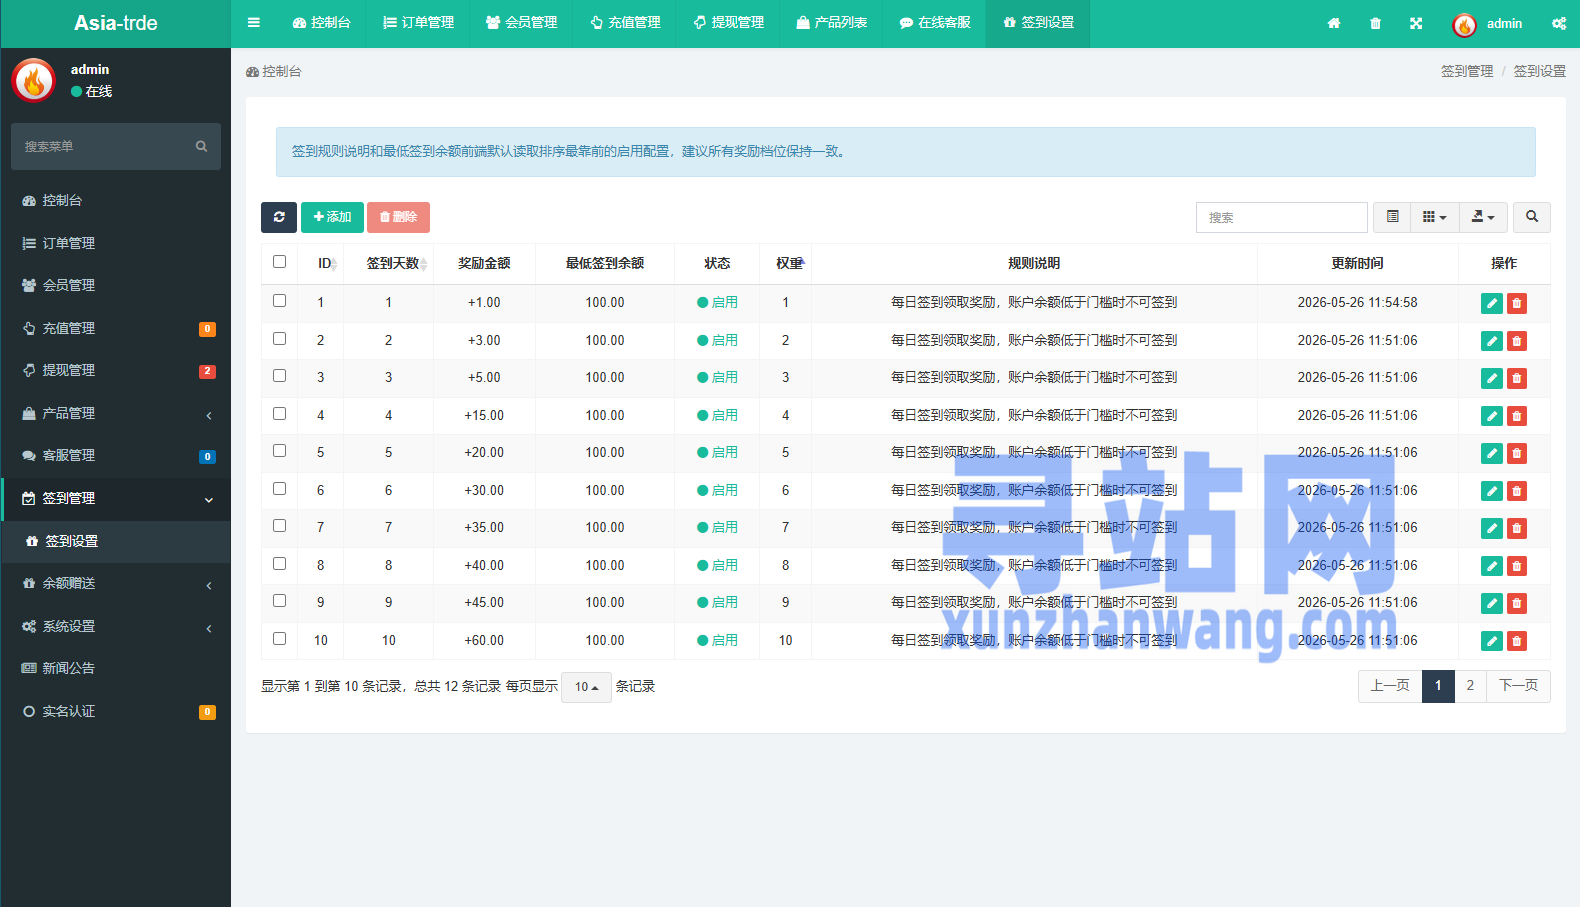
Task: Open admin user menu in top bar
Action: 1488,24
